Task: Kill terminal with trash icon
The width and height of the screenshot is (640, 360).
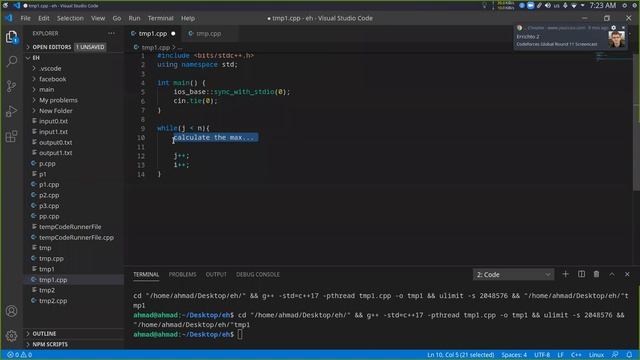Action: tap(596, 274)
